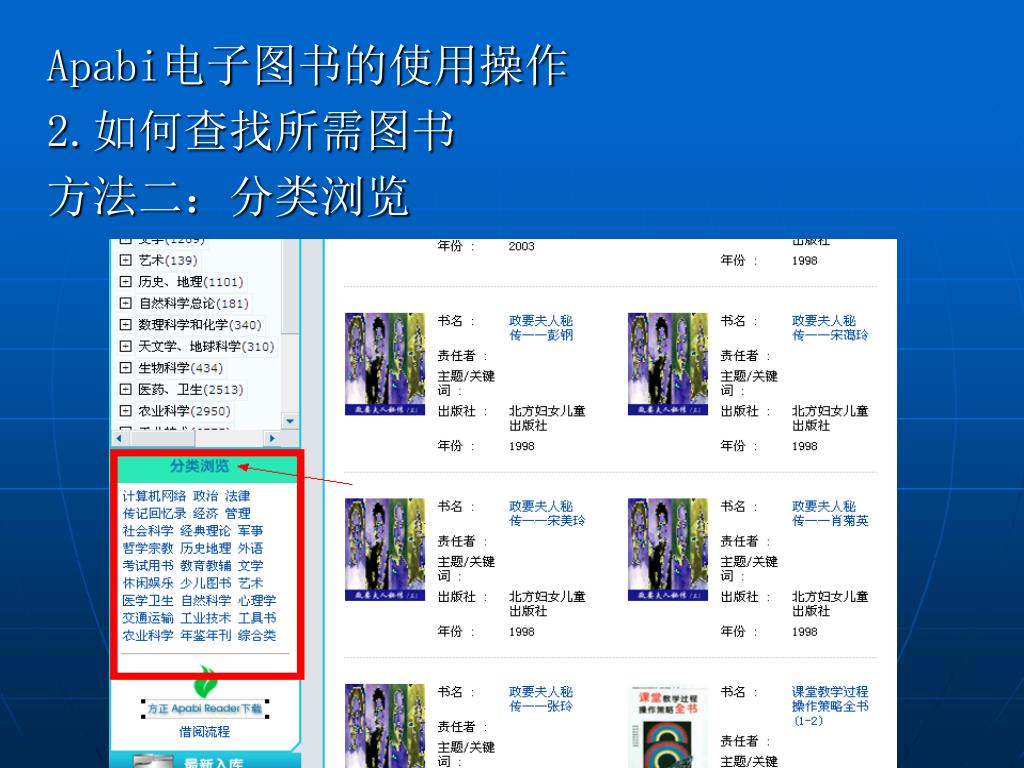
Task: Click the 方正 Apabi Reader下载 button
Action: (x=204, y=709)
